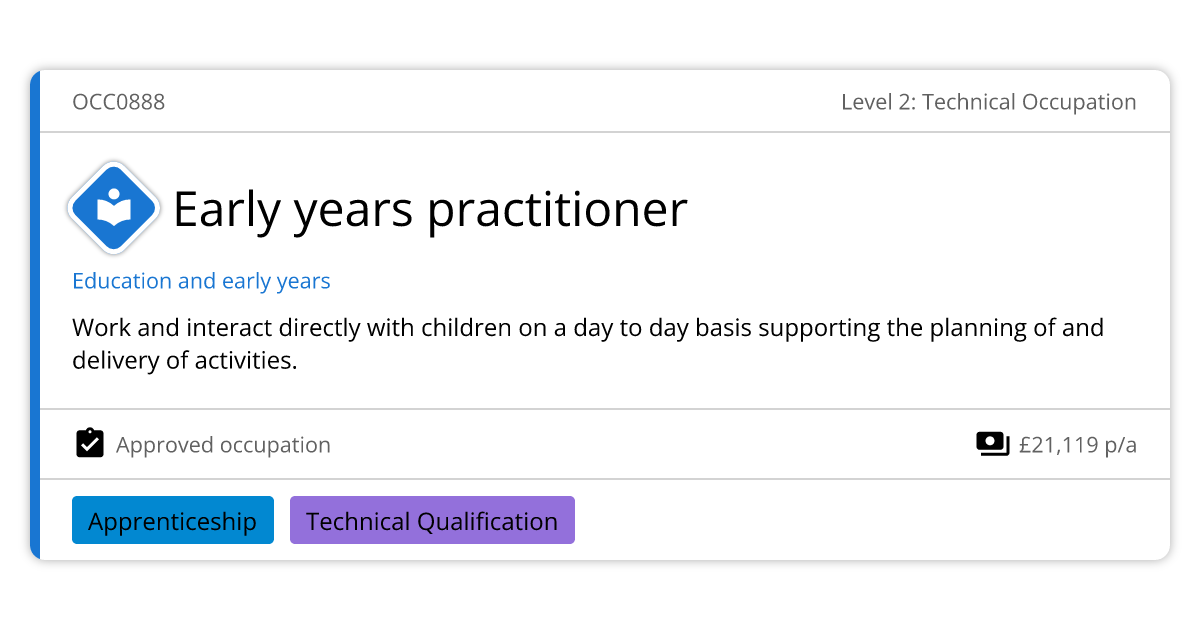This screenshot has height=630, width=1200.
Task: Click the black background above the card
Action: 600,35
